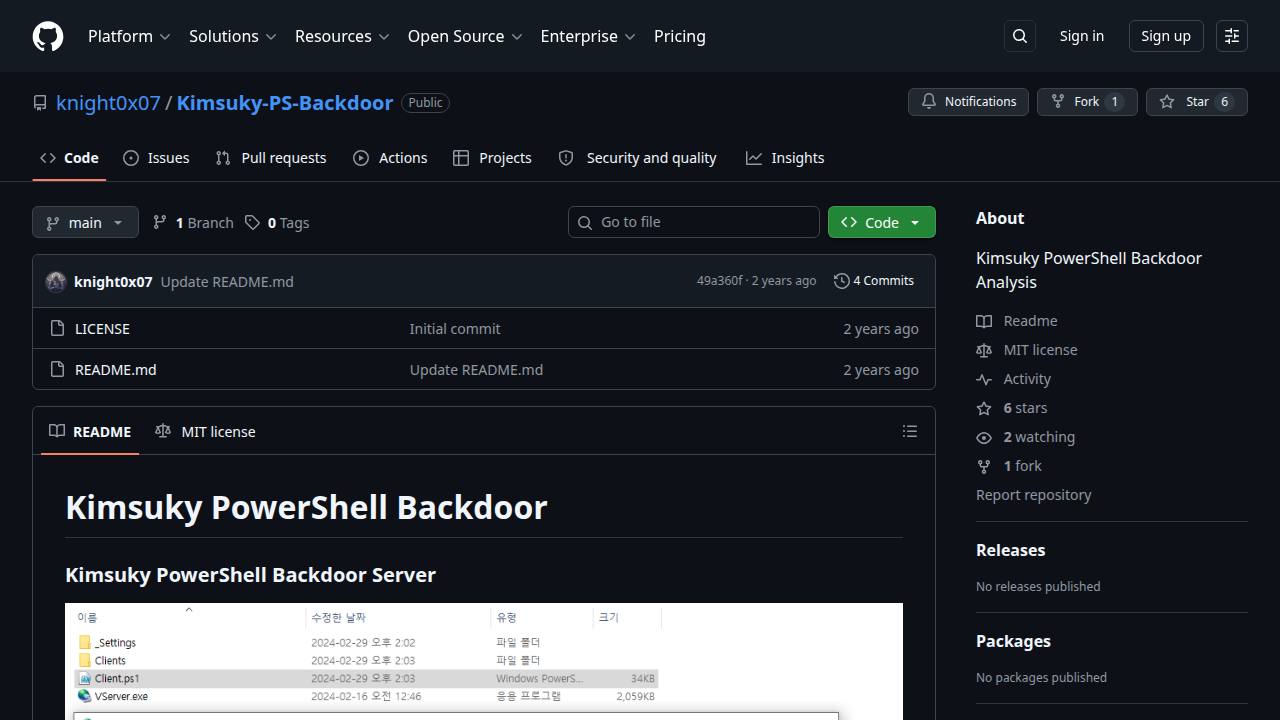The width and height of the screenshot is (1280, 720).
Task: Open the Projects tab
Action: 492,158
